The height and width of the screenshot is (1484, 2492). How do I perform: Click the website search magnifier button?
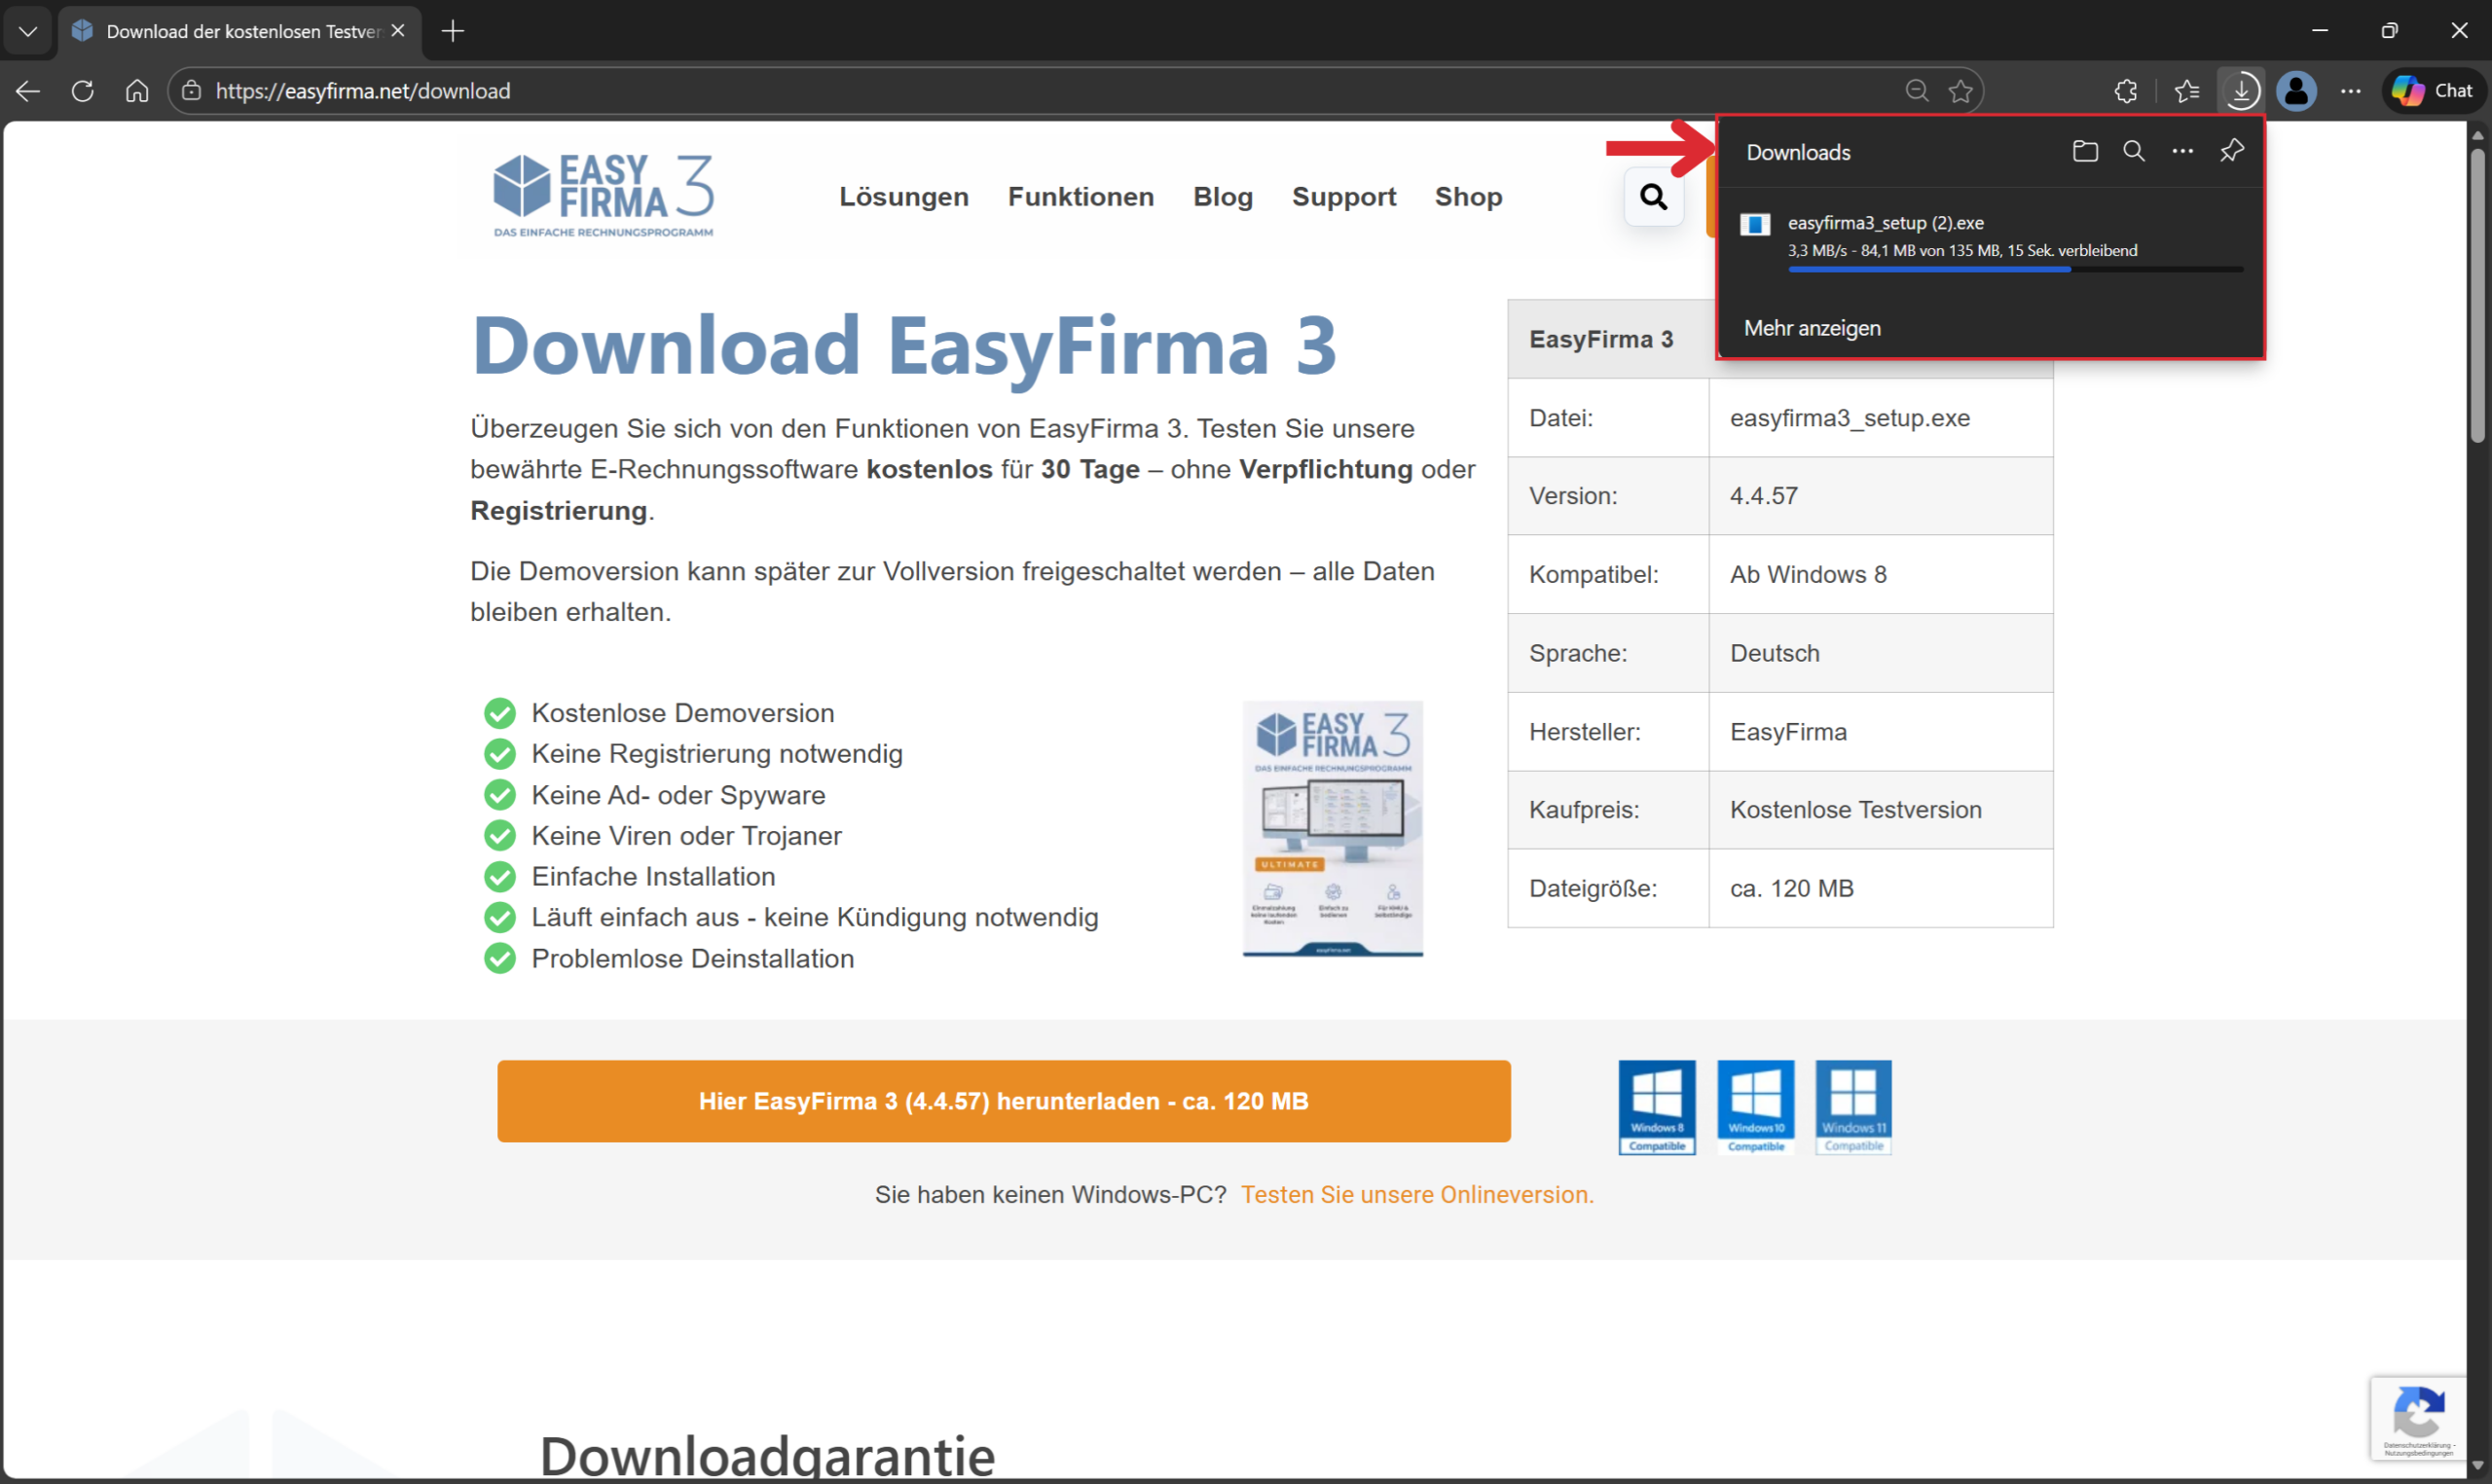click(1653, 197)
